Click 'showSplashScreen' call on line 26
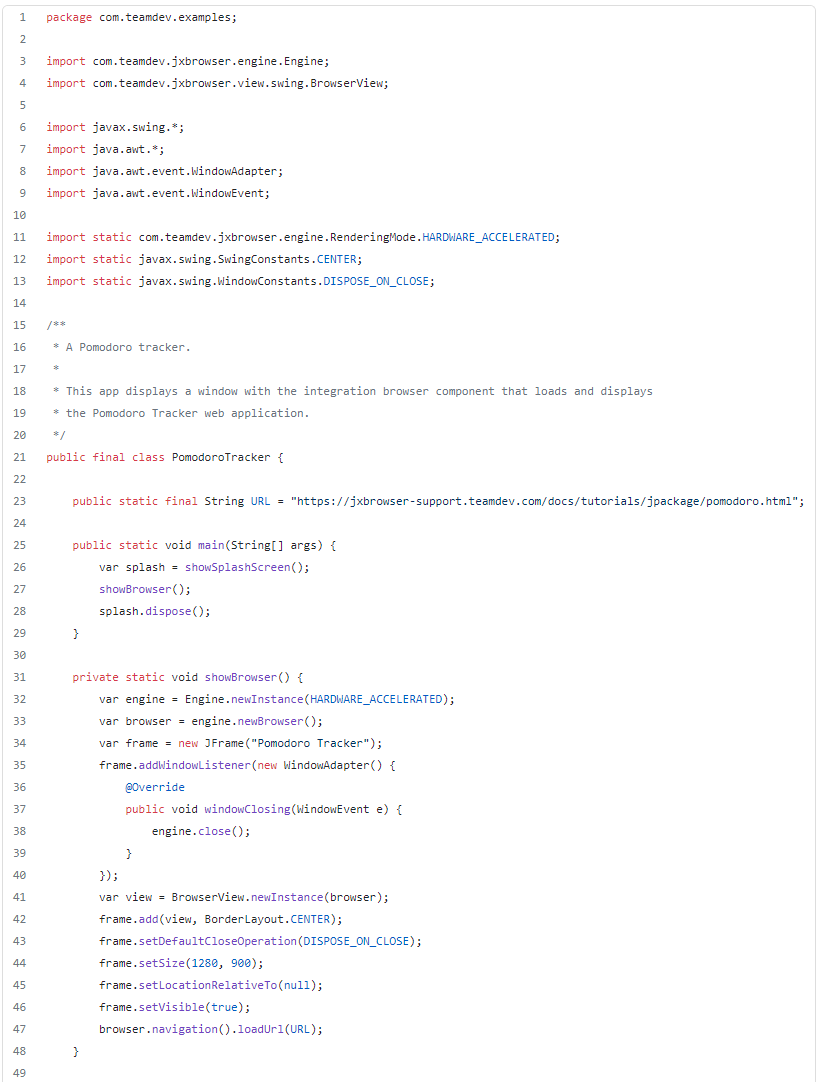 237,568
